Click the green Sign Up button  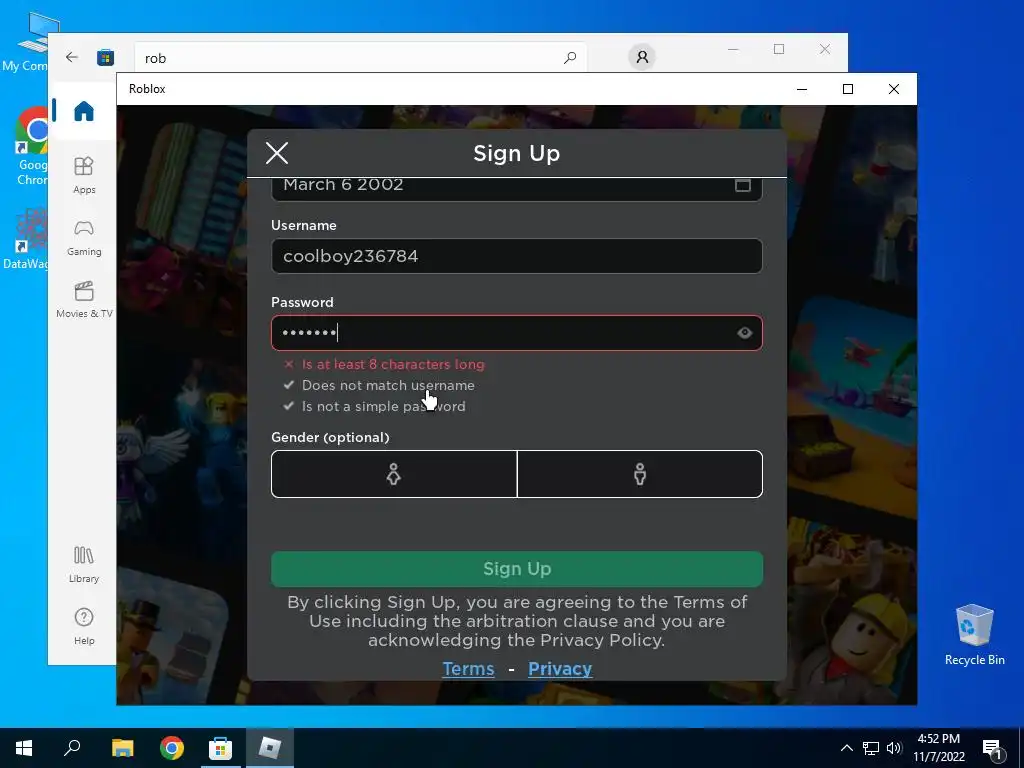coord(517,569)
